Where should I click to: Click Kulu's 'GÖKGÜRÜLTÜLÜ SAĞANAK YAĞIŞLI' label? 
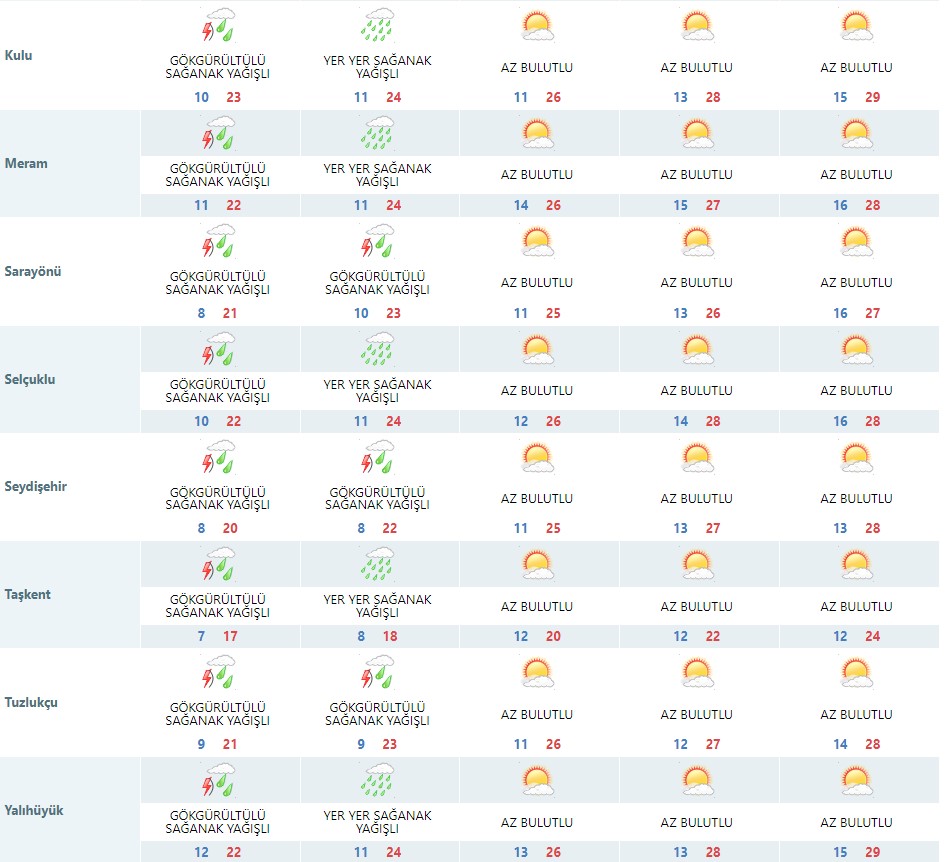click(x=218, y=67)
